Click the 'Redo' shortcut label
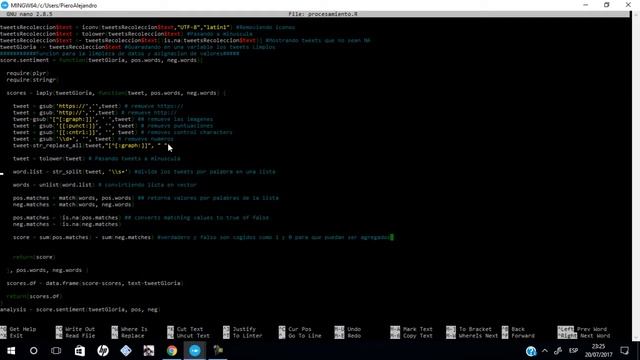The image size is (640, 360). (x=354, y=336)
